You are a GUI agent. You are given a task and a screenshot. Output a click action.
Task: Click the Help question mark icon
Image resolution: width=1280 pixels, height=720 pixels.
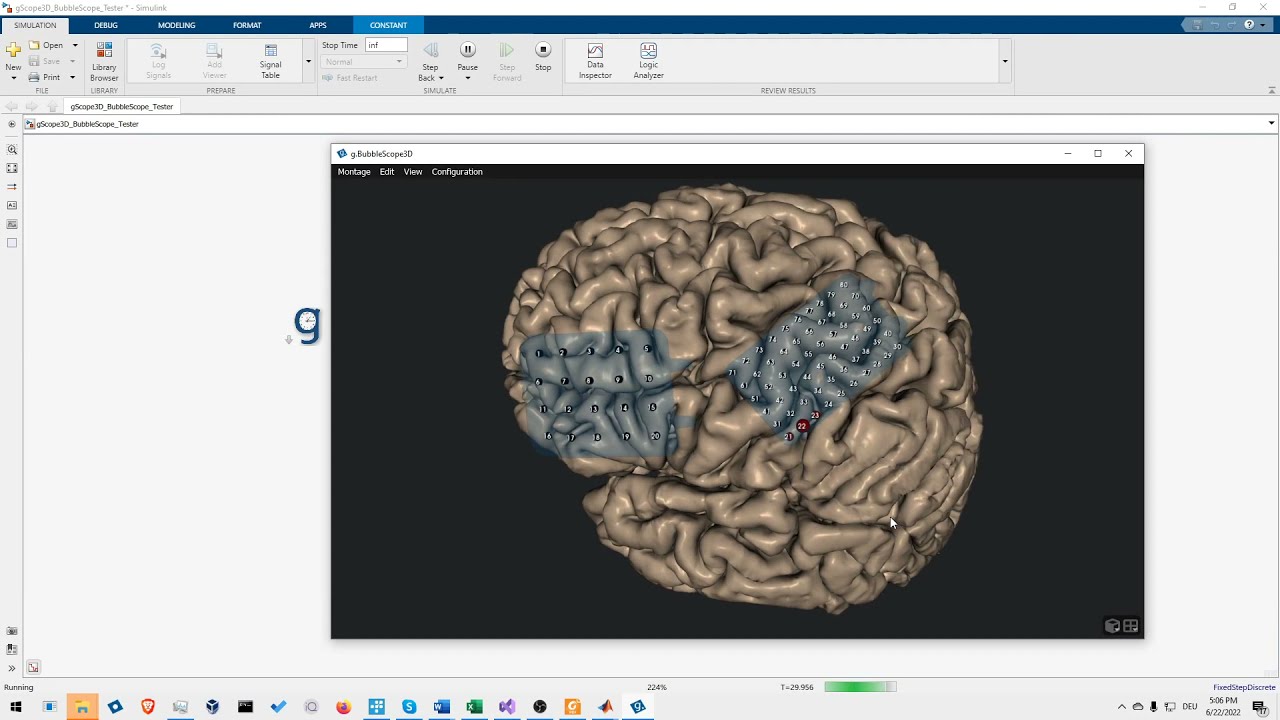coord(1248,25)
